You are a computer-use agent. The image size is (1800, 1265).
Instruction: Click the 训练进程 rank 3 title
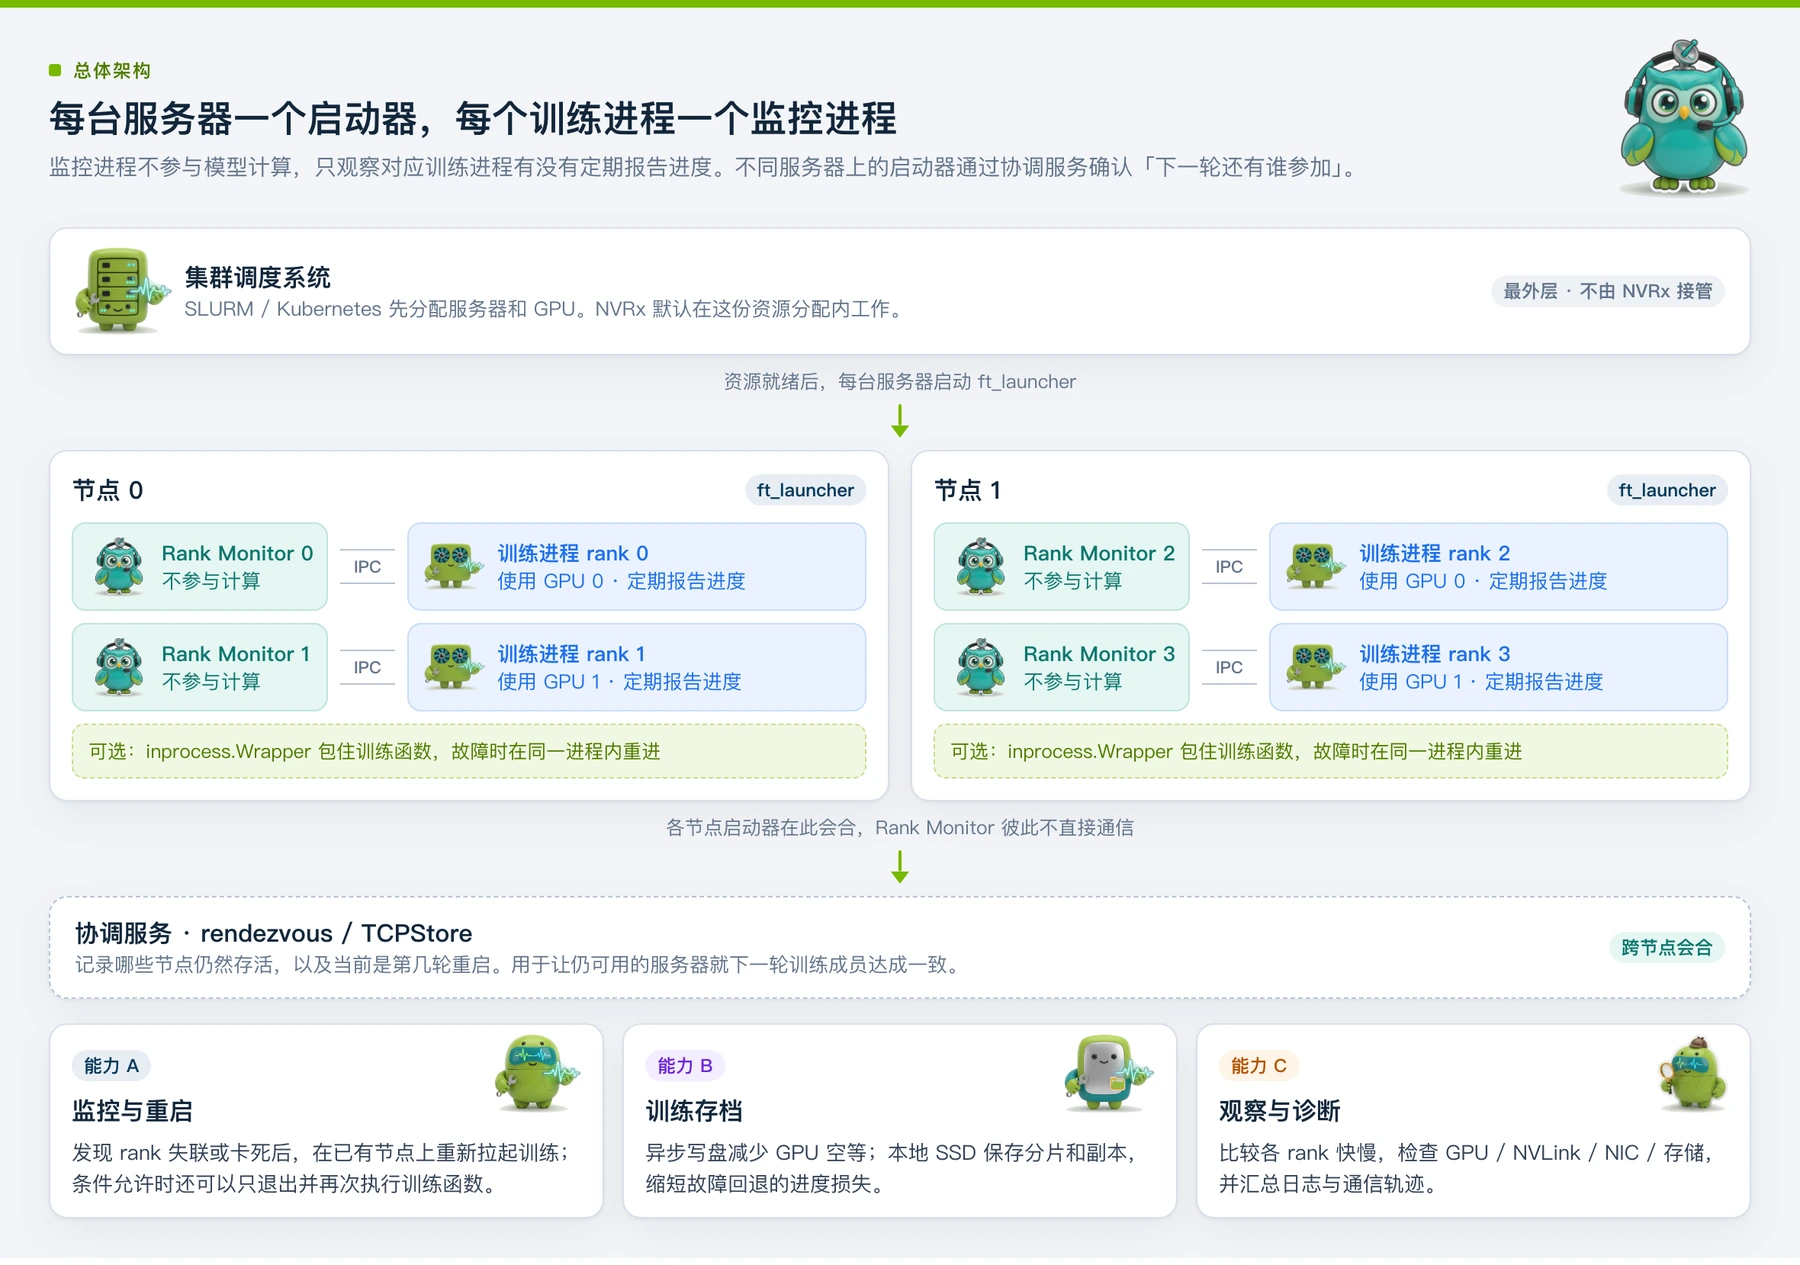(1435, 654)
